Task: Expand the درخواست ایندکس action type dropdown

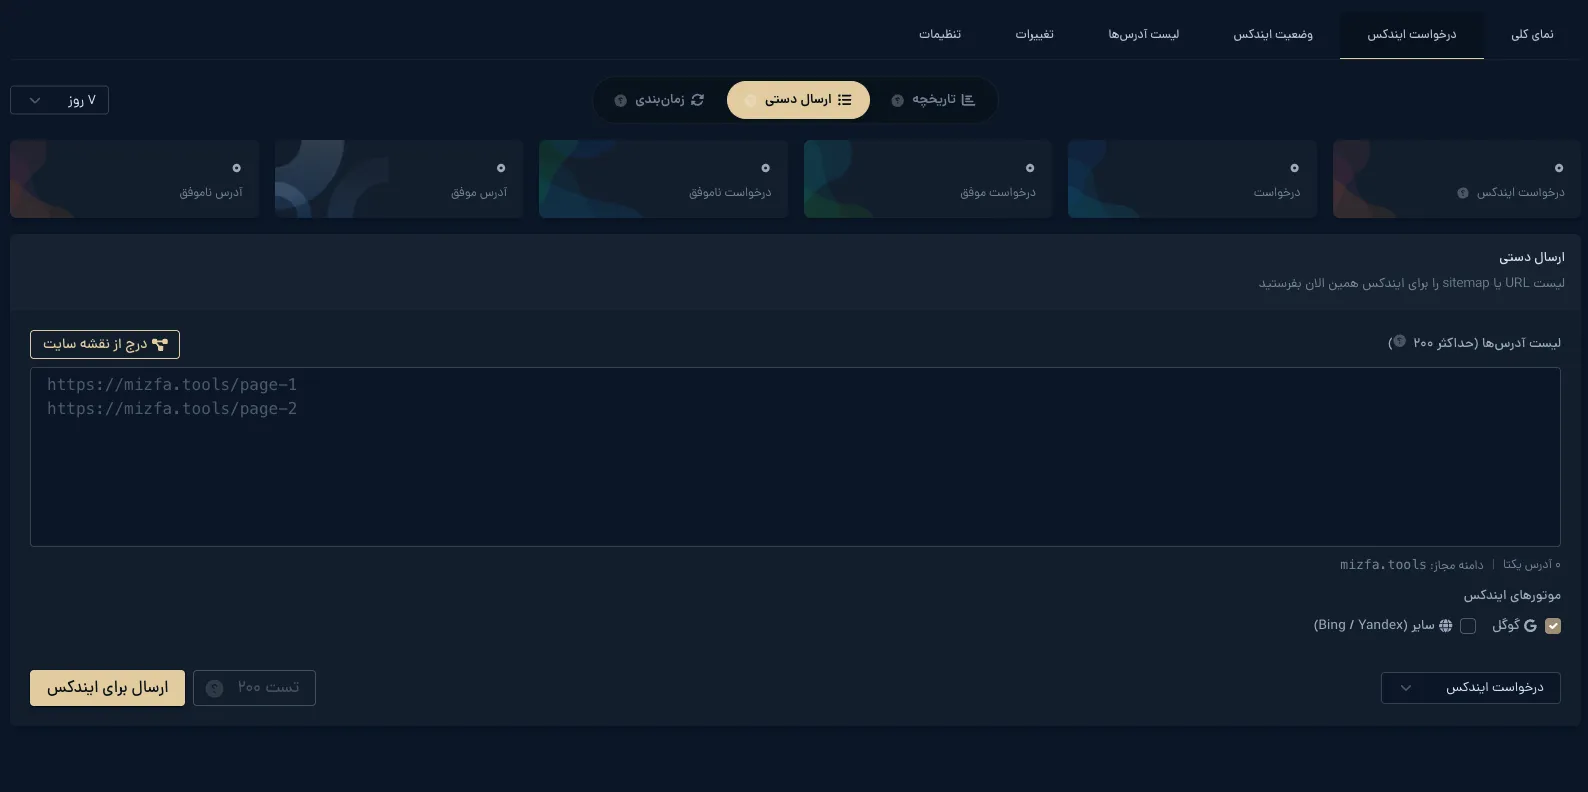Action: [1470, 688]
